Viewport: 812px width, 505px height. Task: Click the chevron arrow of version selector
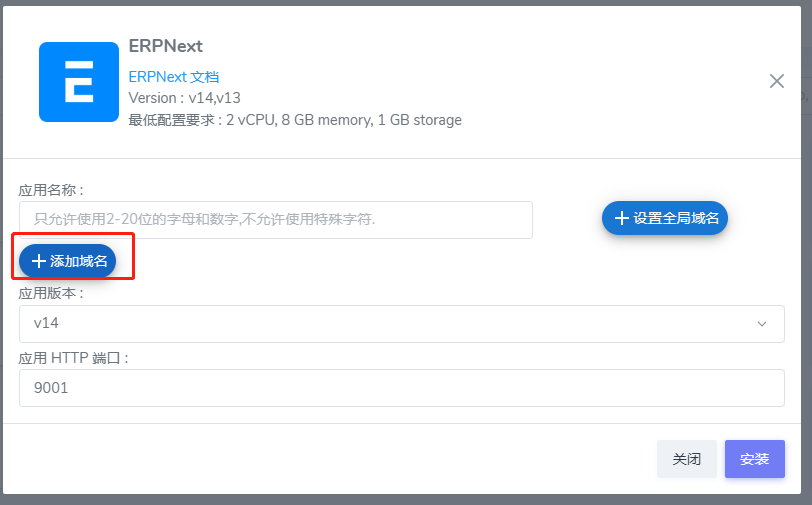[x=762, y=324]
